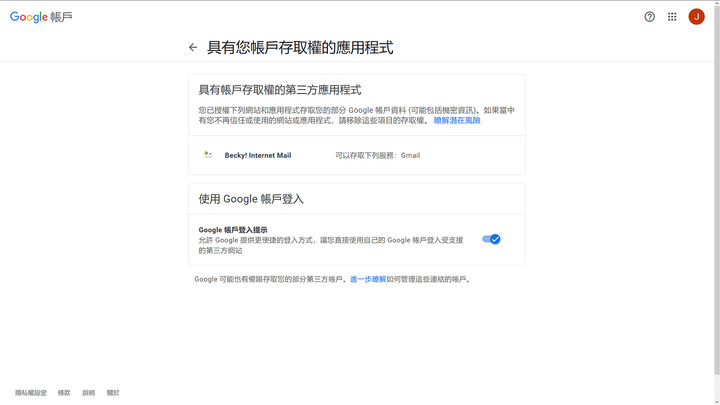The image size is (720, 405).
Task: Click the Becky! Internet Mail app icon
Action: coord(208,155)
